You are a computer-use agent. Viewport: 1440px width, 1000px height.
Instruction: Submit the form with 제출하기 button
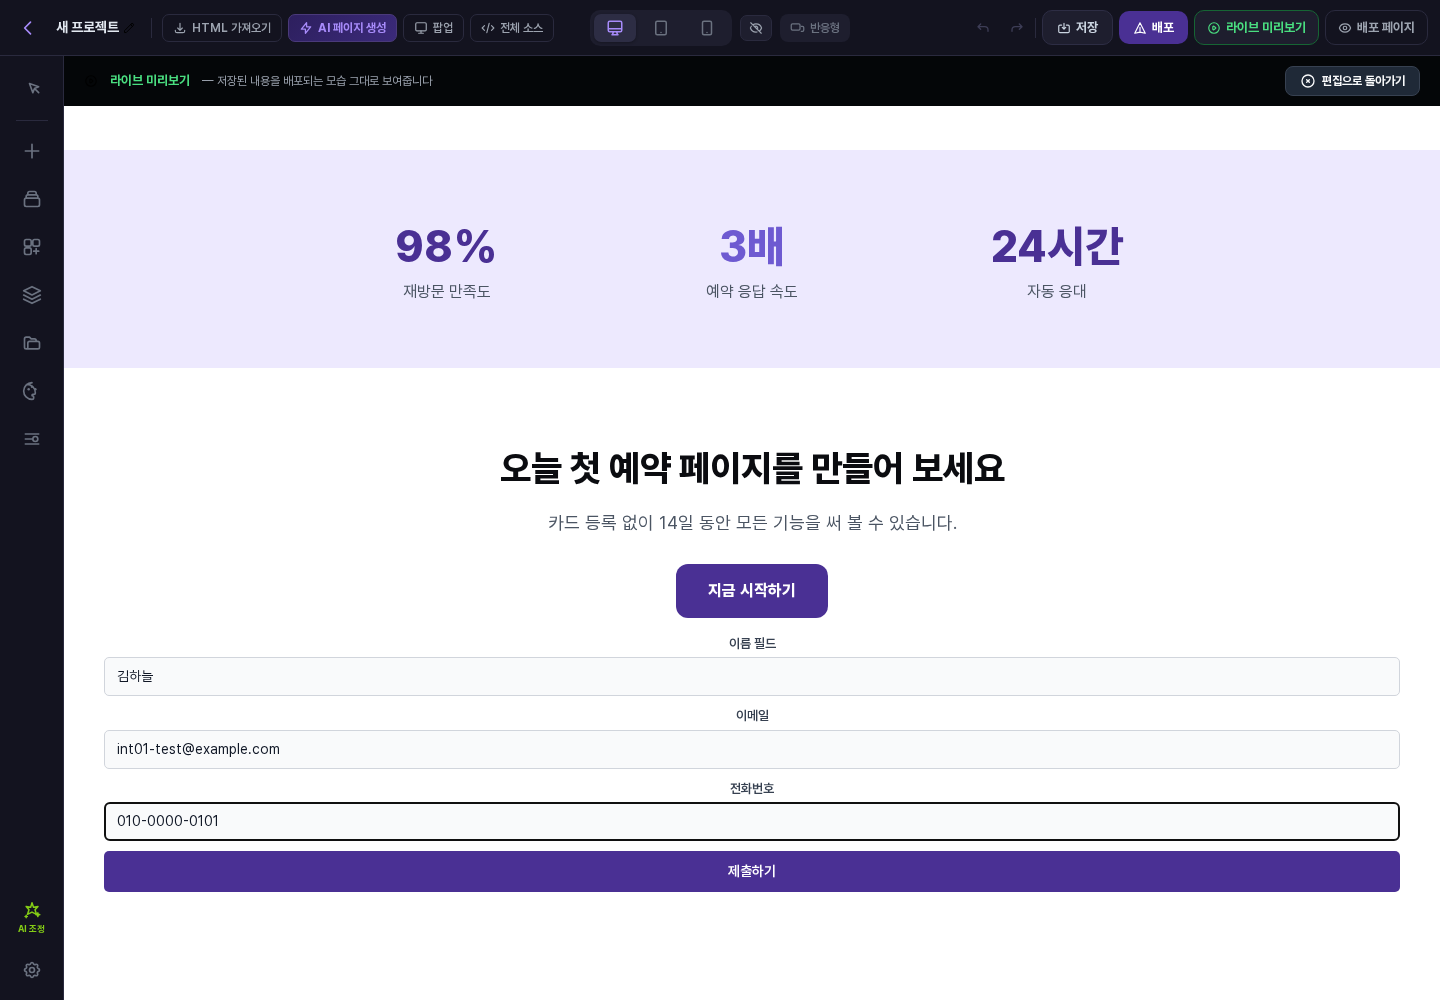pyautogui.click(x=752, y=872)
